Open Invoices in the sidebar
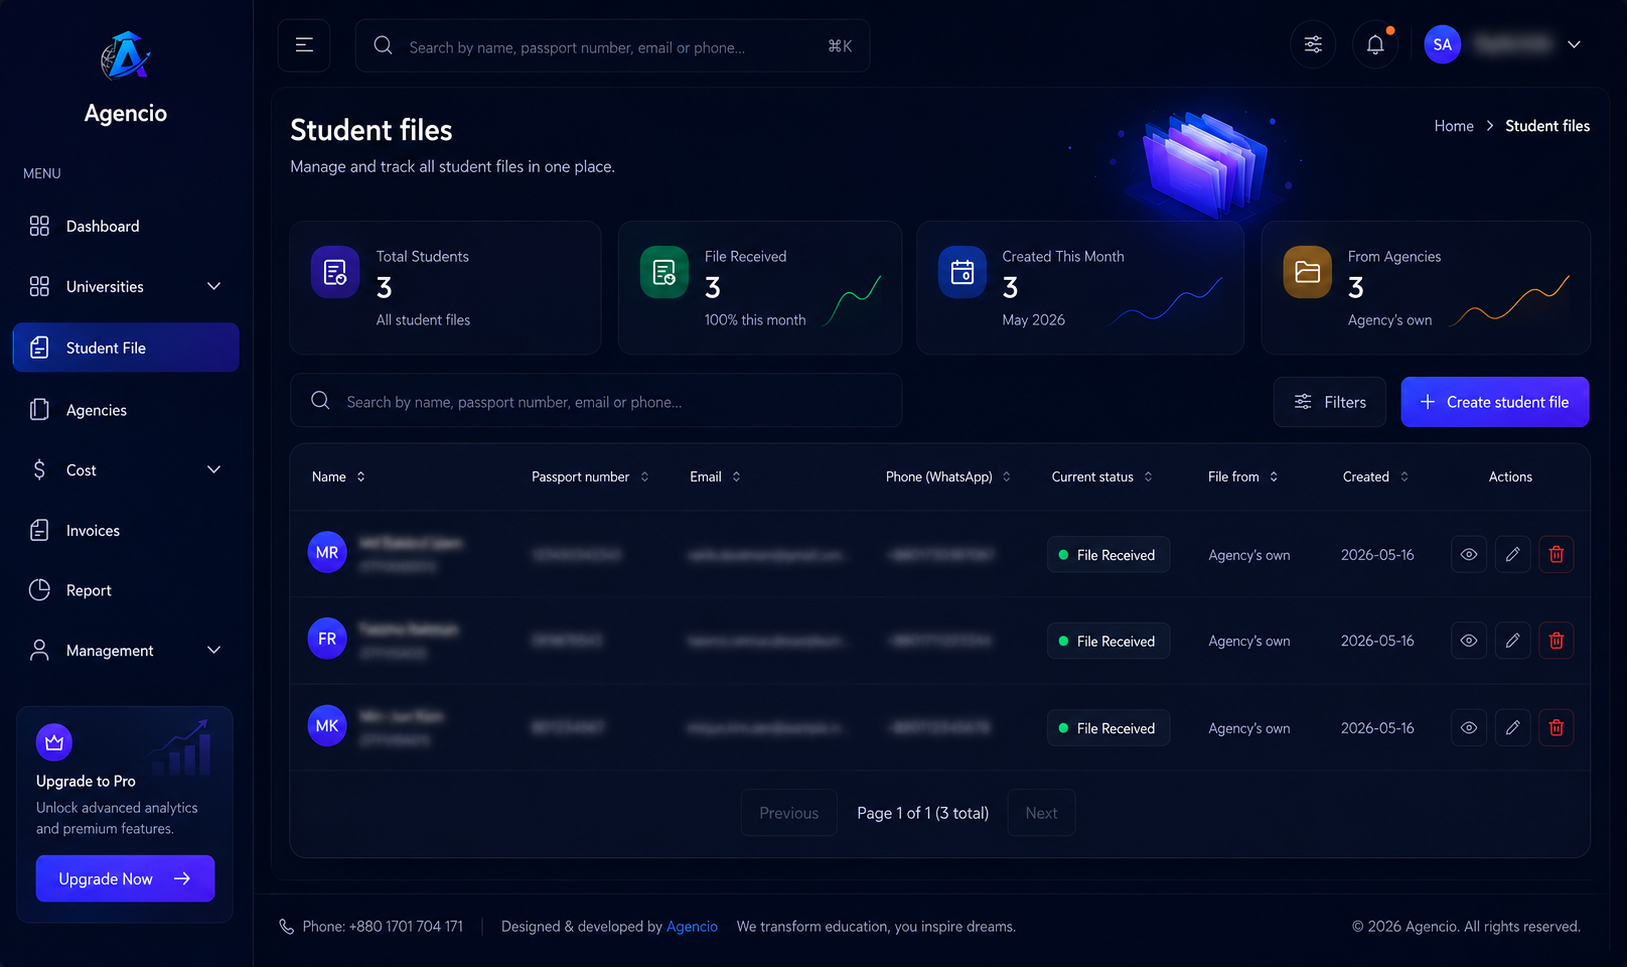Image resolution: width=1627 pixels, height=967 pixels. pyautogui.click(x=126, y=530)
